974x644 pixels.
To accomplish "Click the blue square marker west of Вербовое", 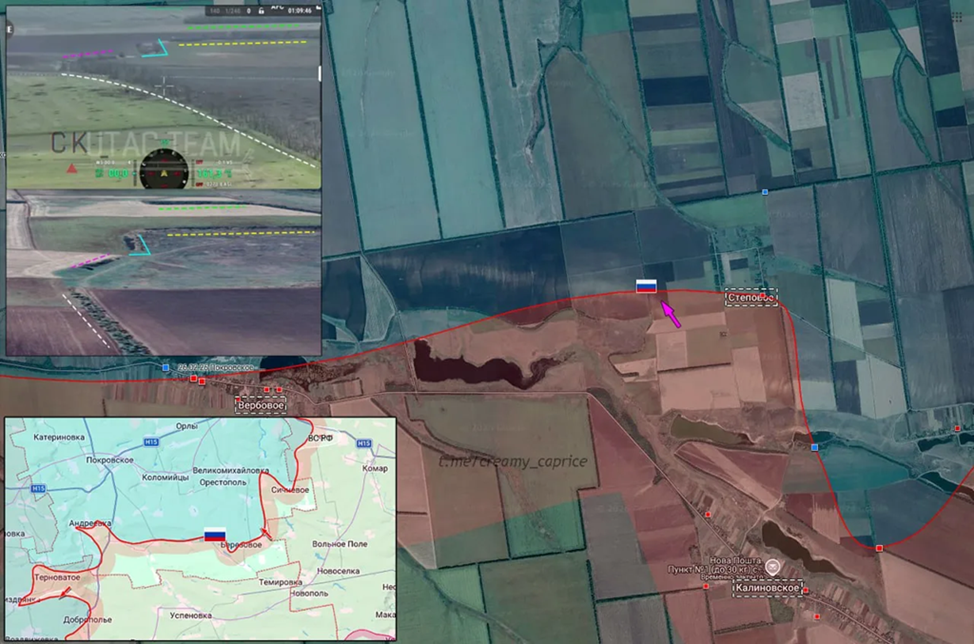I will click(x=166, y=368).
